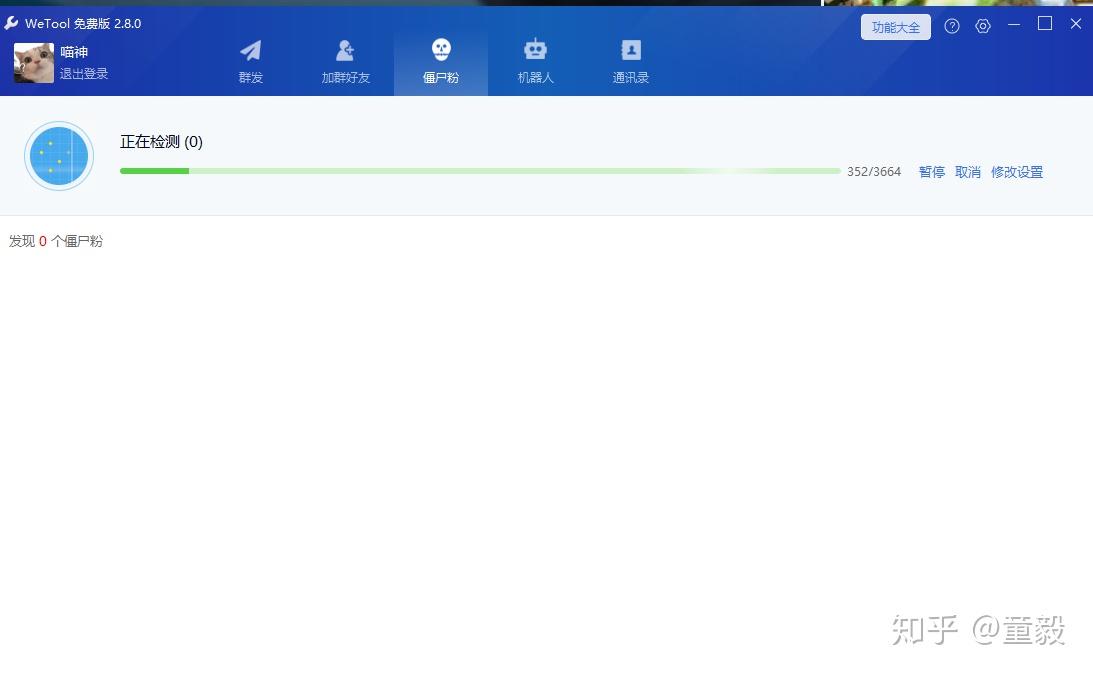Screen dimensions: 1093x676
Task: Click the 暂停 pause link
Action: [x=931, y=172]
